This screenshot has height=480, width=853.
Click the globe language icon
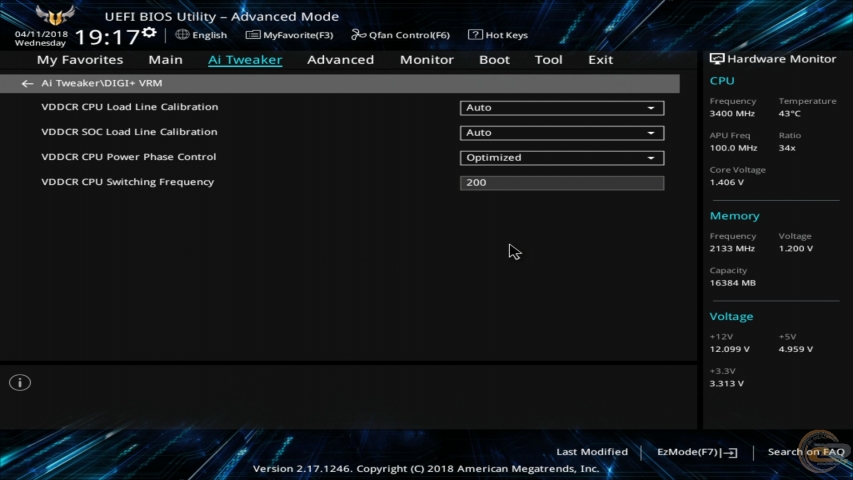point(182,35)
